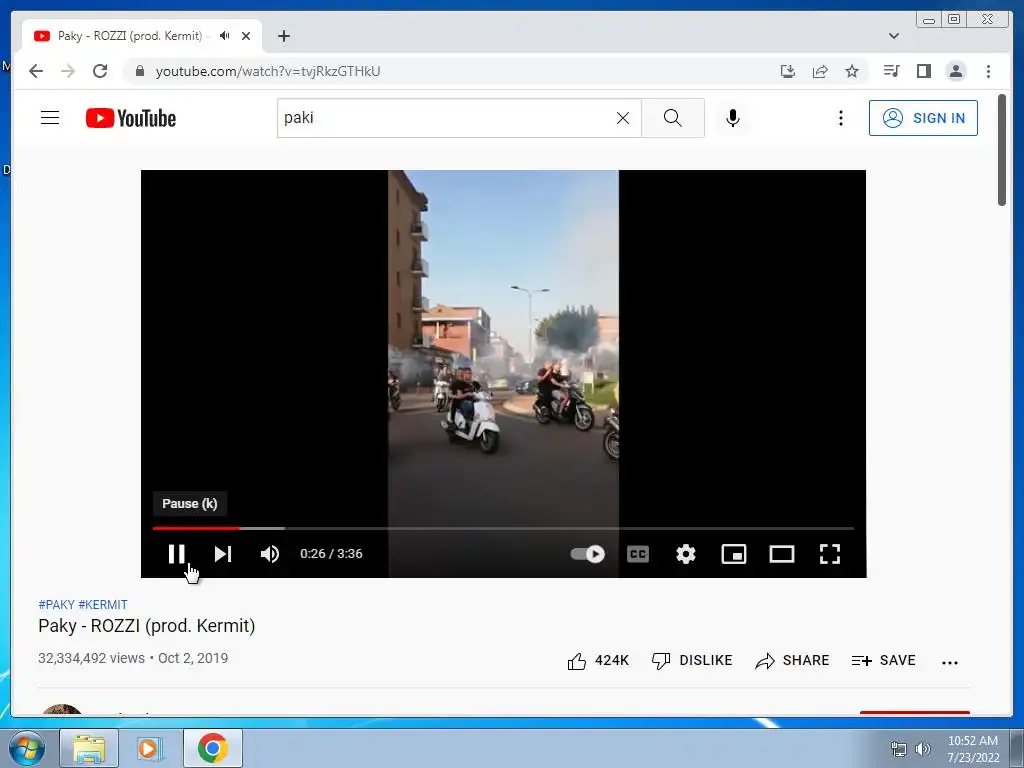
Task: Open Chrome side panel
Action: pos(923,71)
